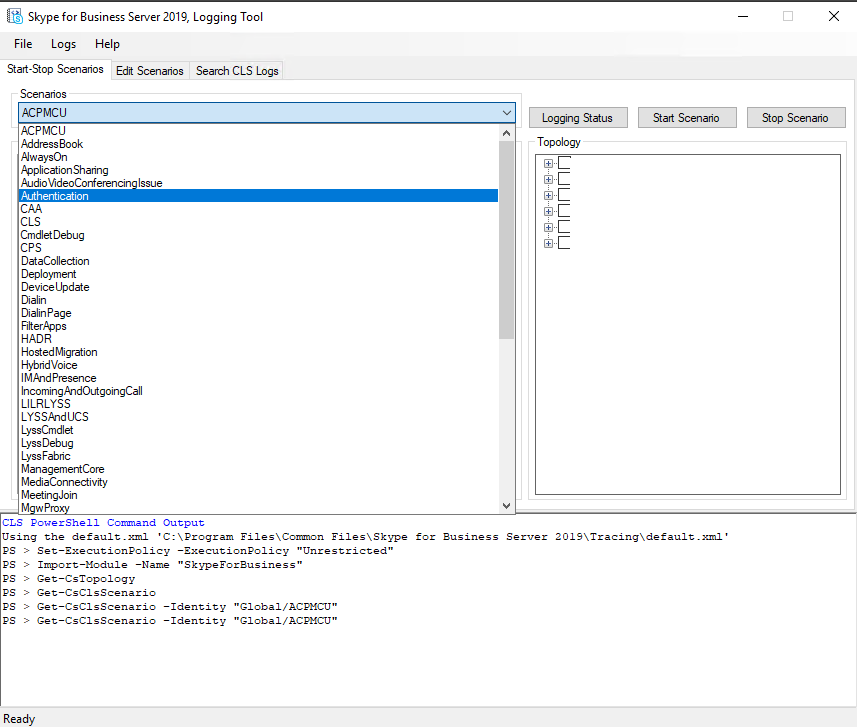Select the AddressBook scenario
Viewport: 857px width, 727px height.
pos(259,144)
